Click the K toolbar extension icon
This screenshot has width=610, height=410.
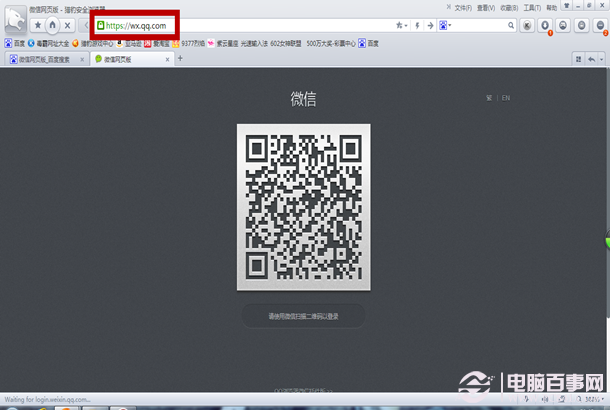(527, 26)
